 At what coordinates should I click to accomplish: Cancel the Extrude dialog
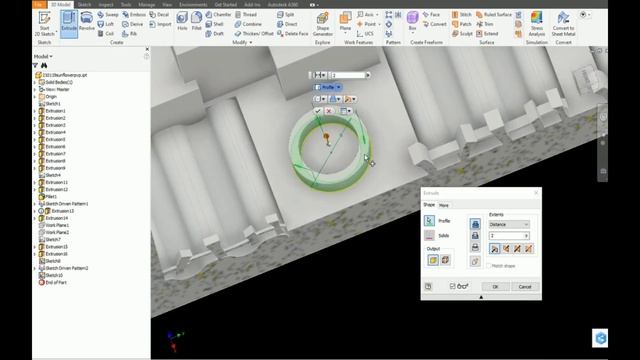click(x=525, y=287)
